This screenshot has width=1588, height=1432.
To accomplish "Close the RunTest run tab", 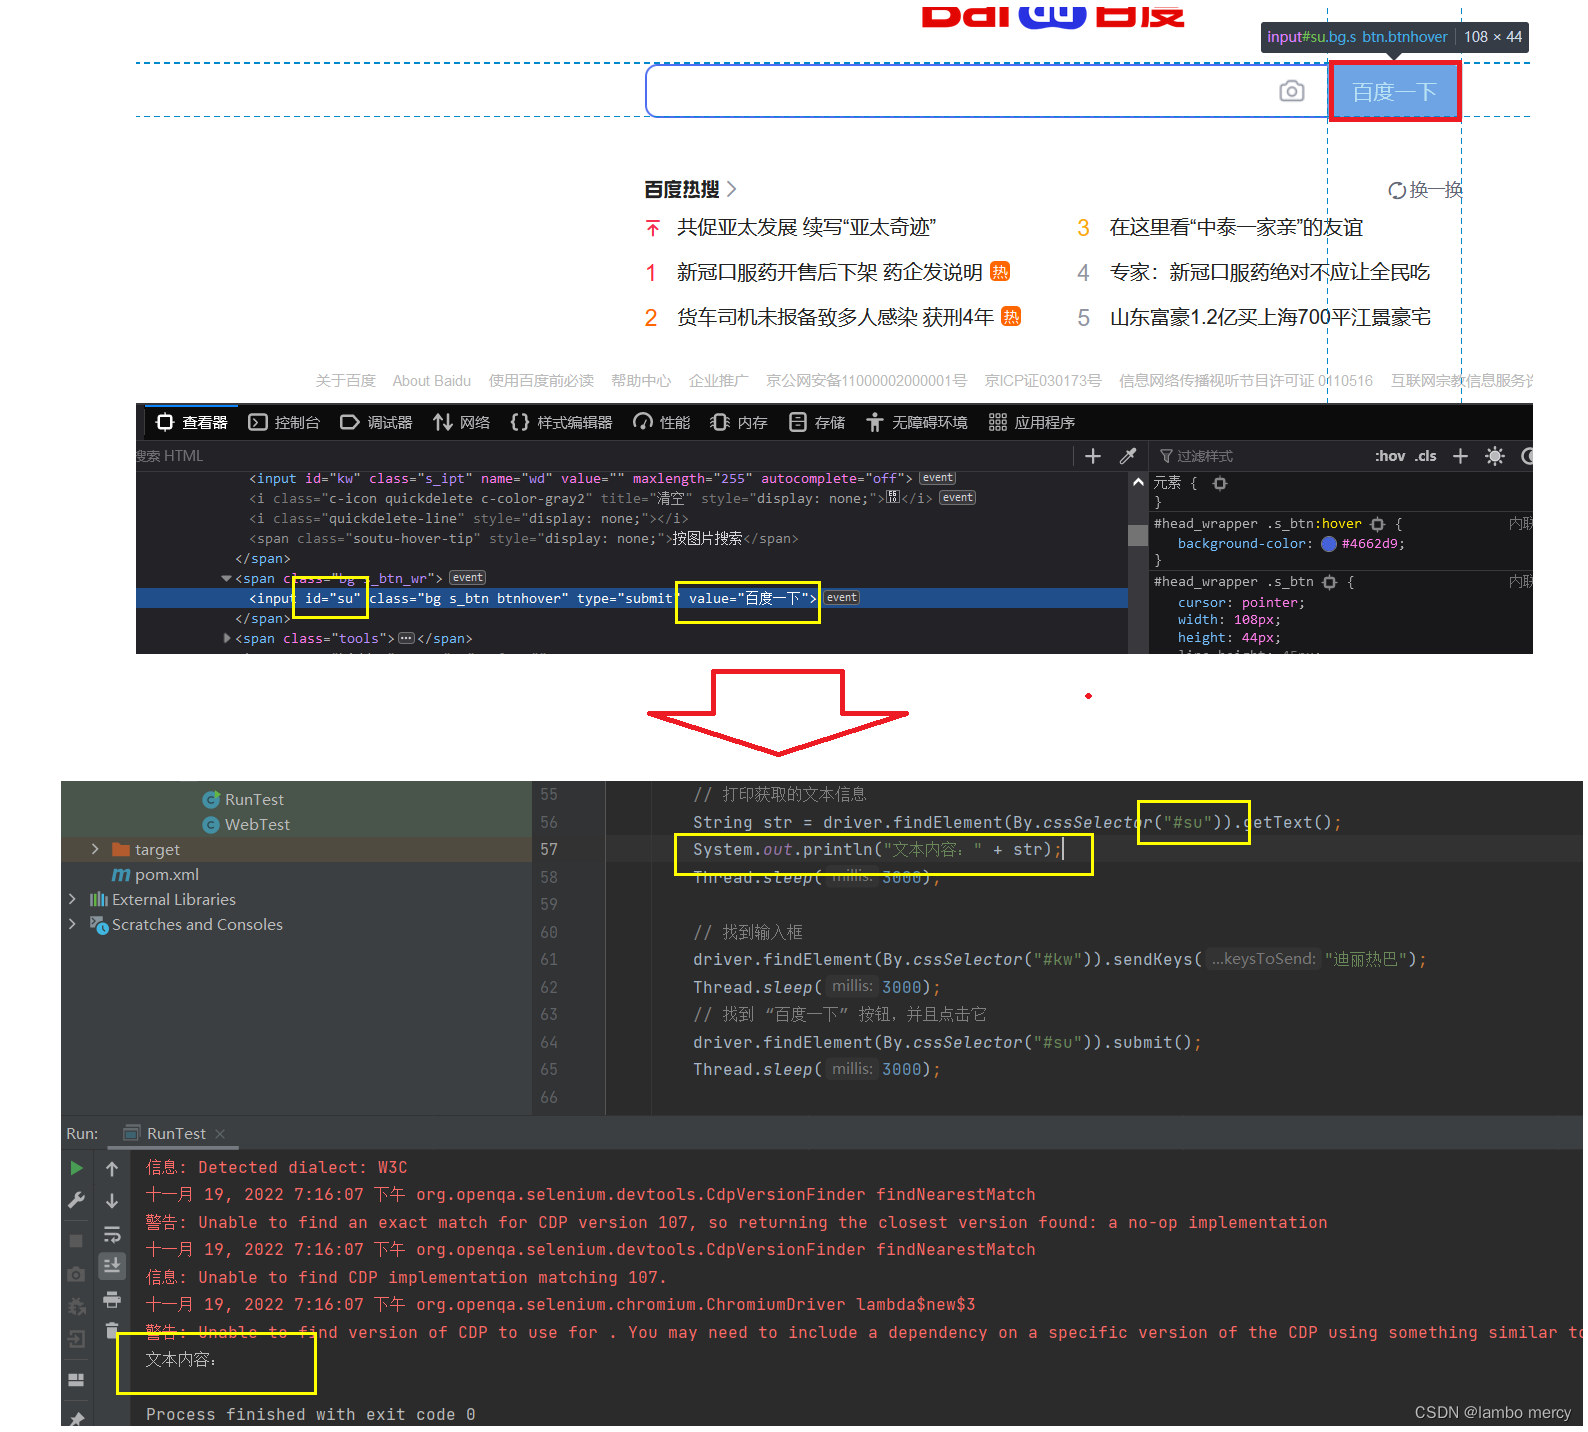I will [220, 1133].
